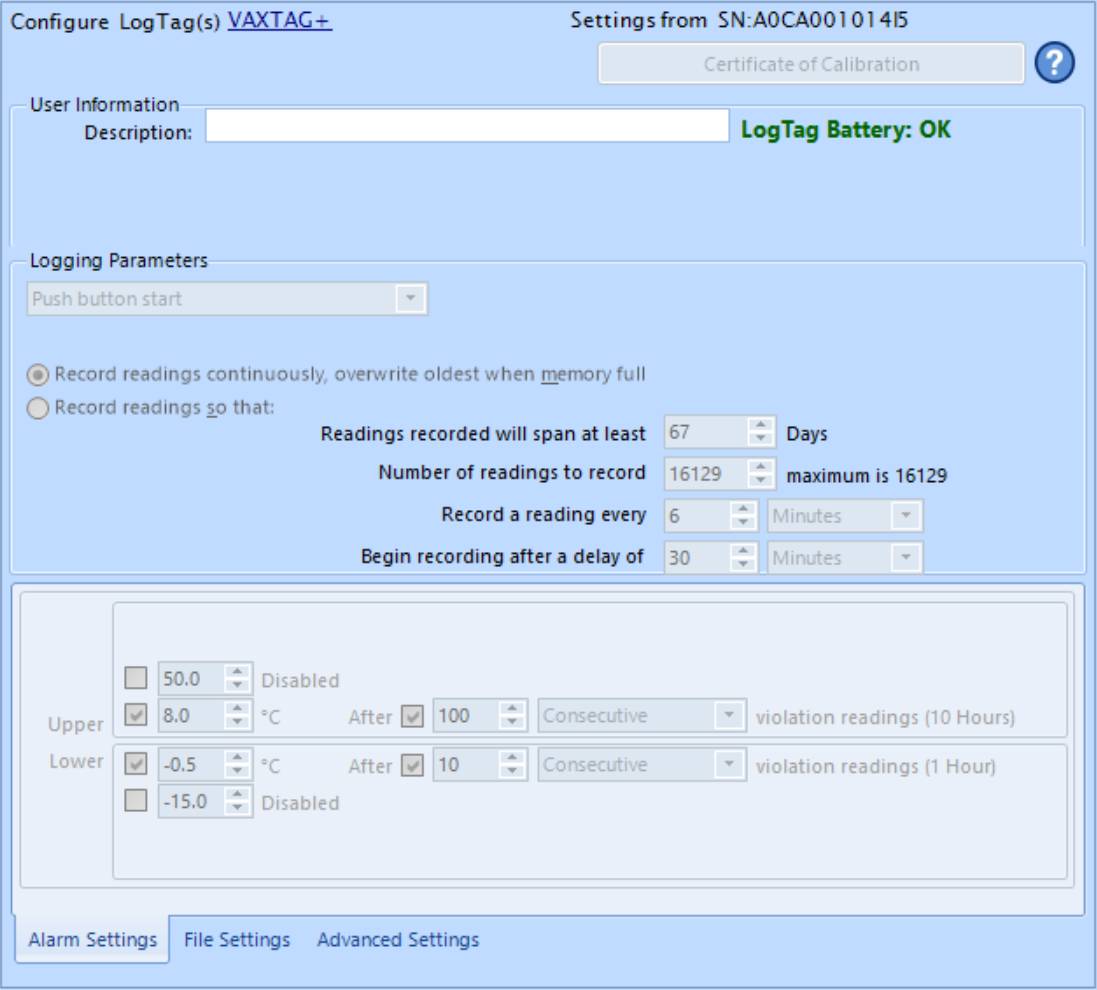This screenshot has width=1097, height=990.
Task: Switch to the Advanced Settings tab
Action: point(362,938)
